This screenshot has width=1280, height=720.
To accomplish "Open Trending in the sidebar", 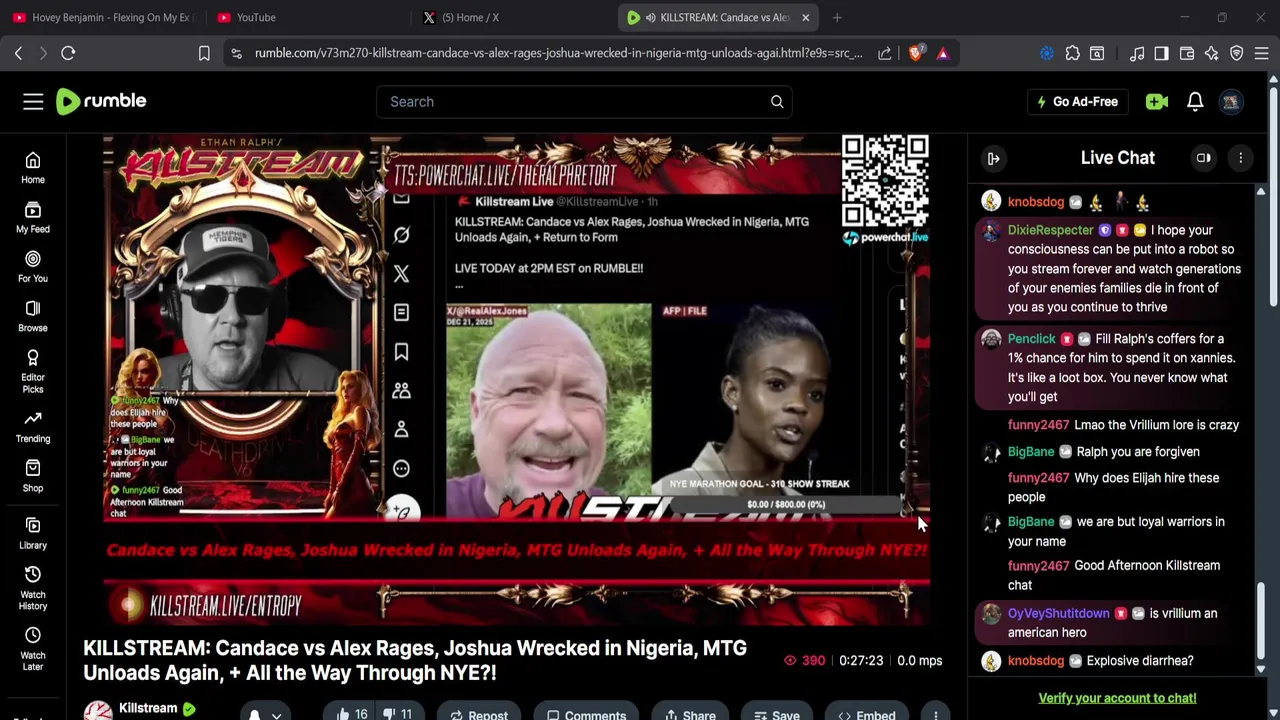I will point(33,427).
